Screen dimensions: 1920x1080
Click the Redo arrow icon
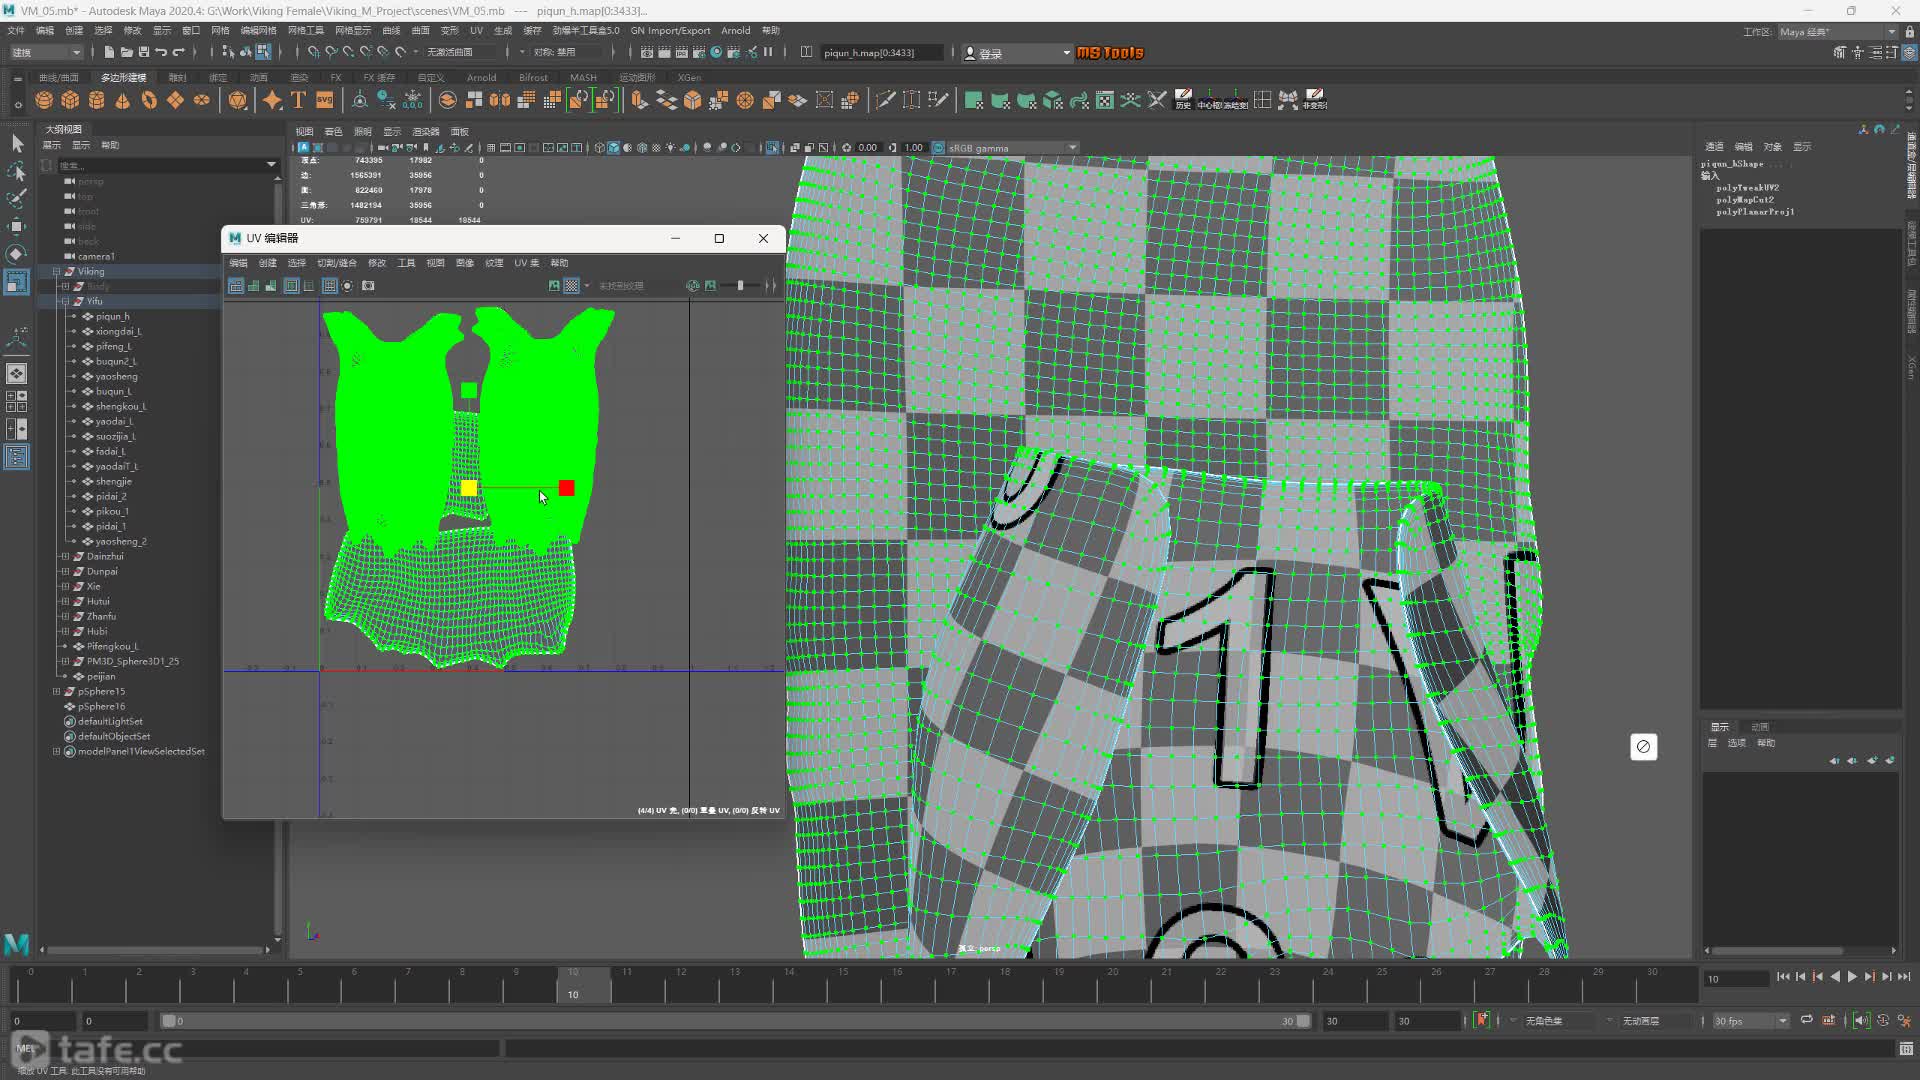click(178, 52)
